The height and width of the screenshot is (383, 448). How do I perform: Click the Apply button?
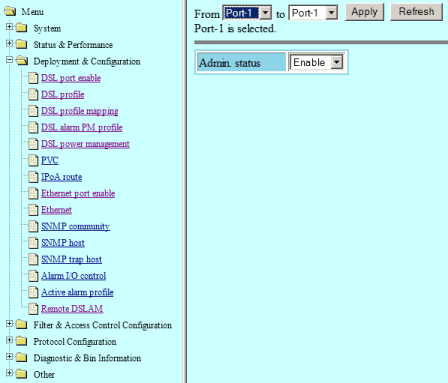(x=364, y=12)
